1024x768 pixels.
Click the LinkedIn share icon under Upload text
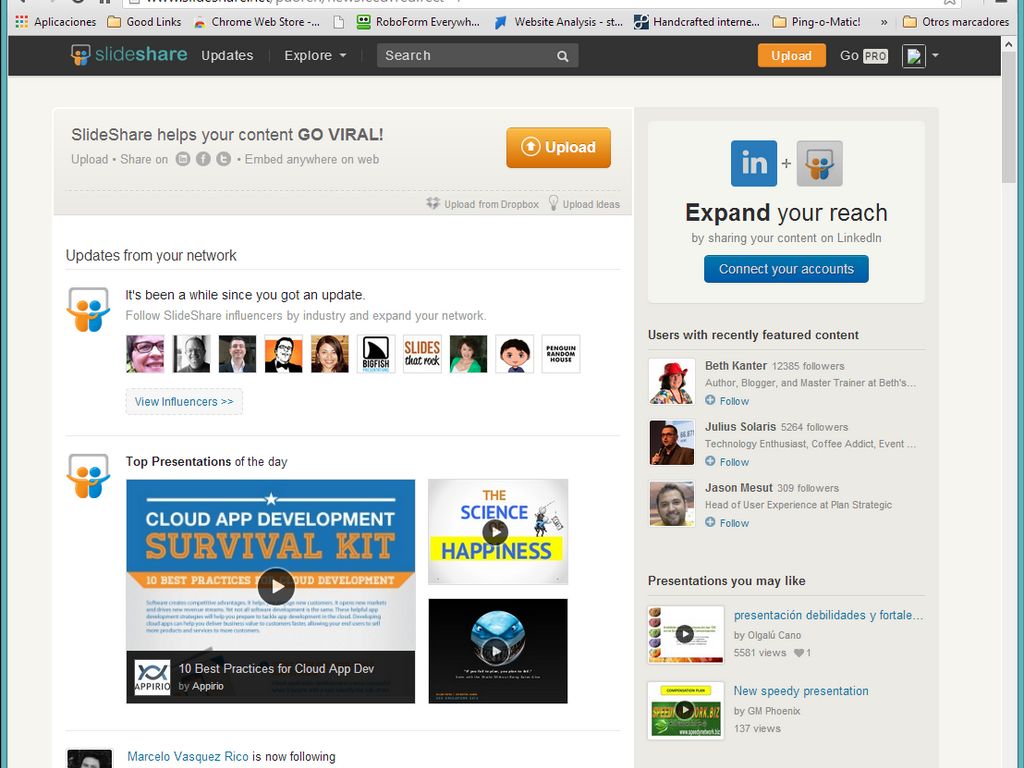(183, 159)
